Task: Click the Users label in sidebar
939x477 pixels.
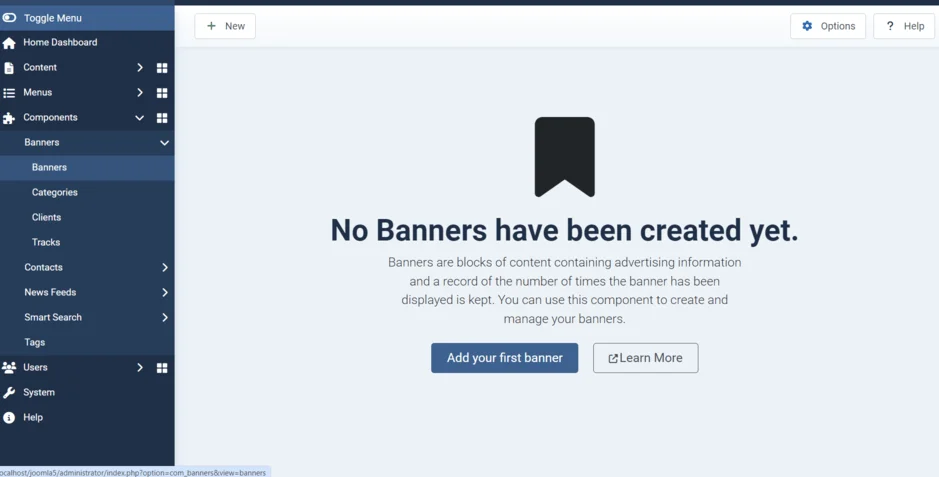Action: [x=35, y=367]
